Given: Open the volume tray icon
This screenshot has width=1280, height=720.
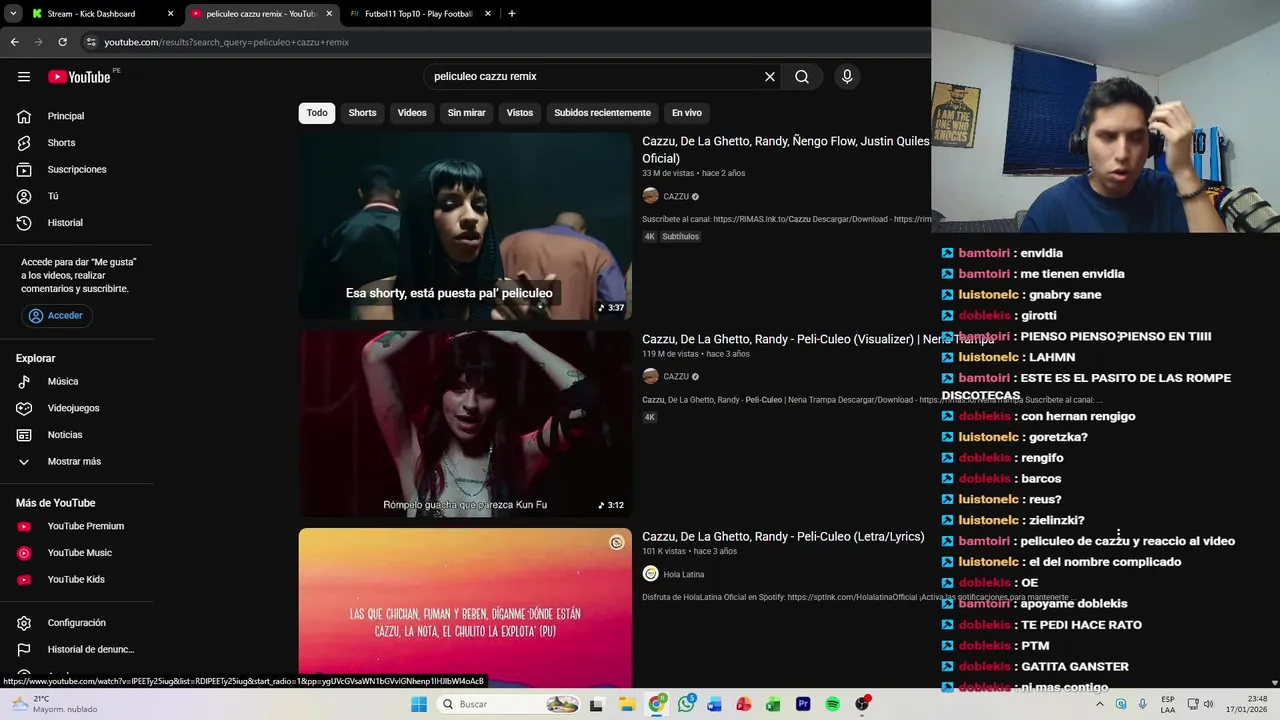Looking at the screenshot, I should 1208,704.
